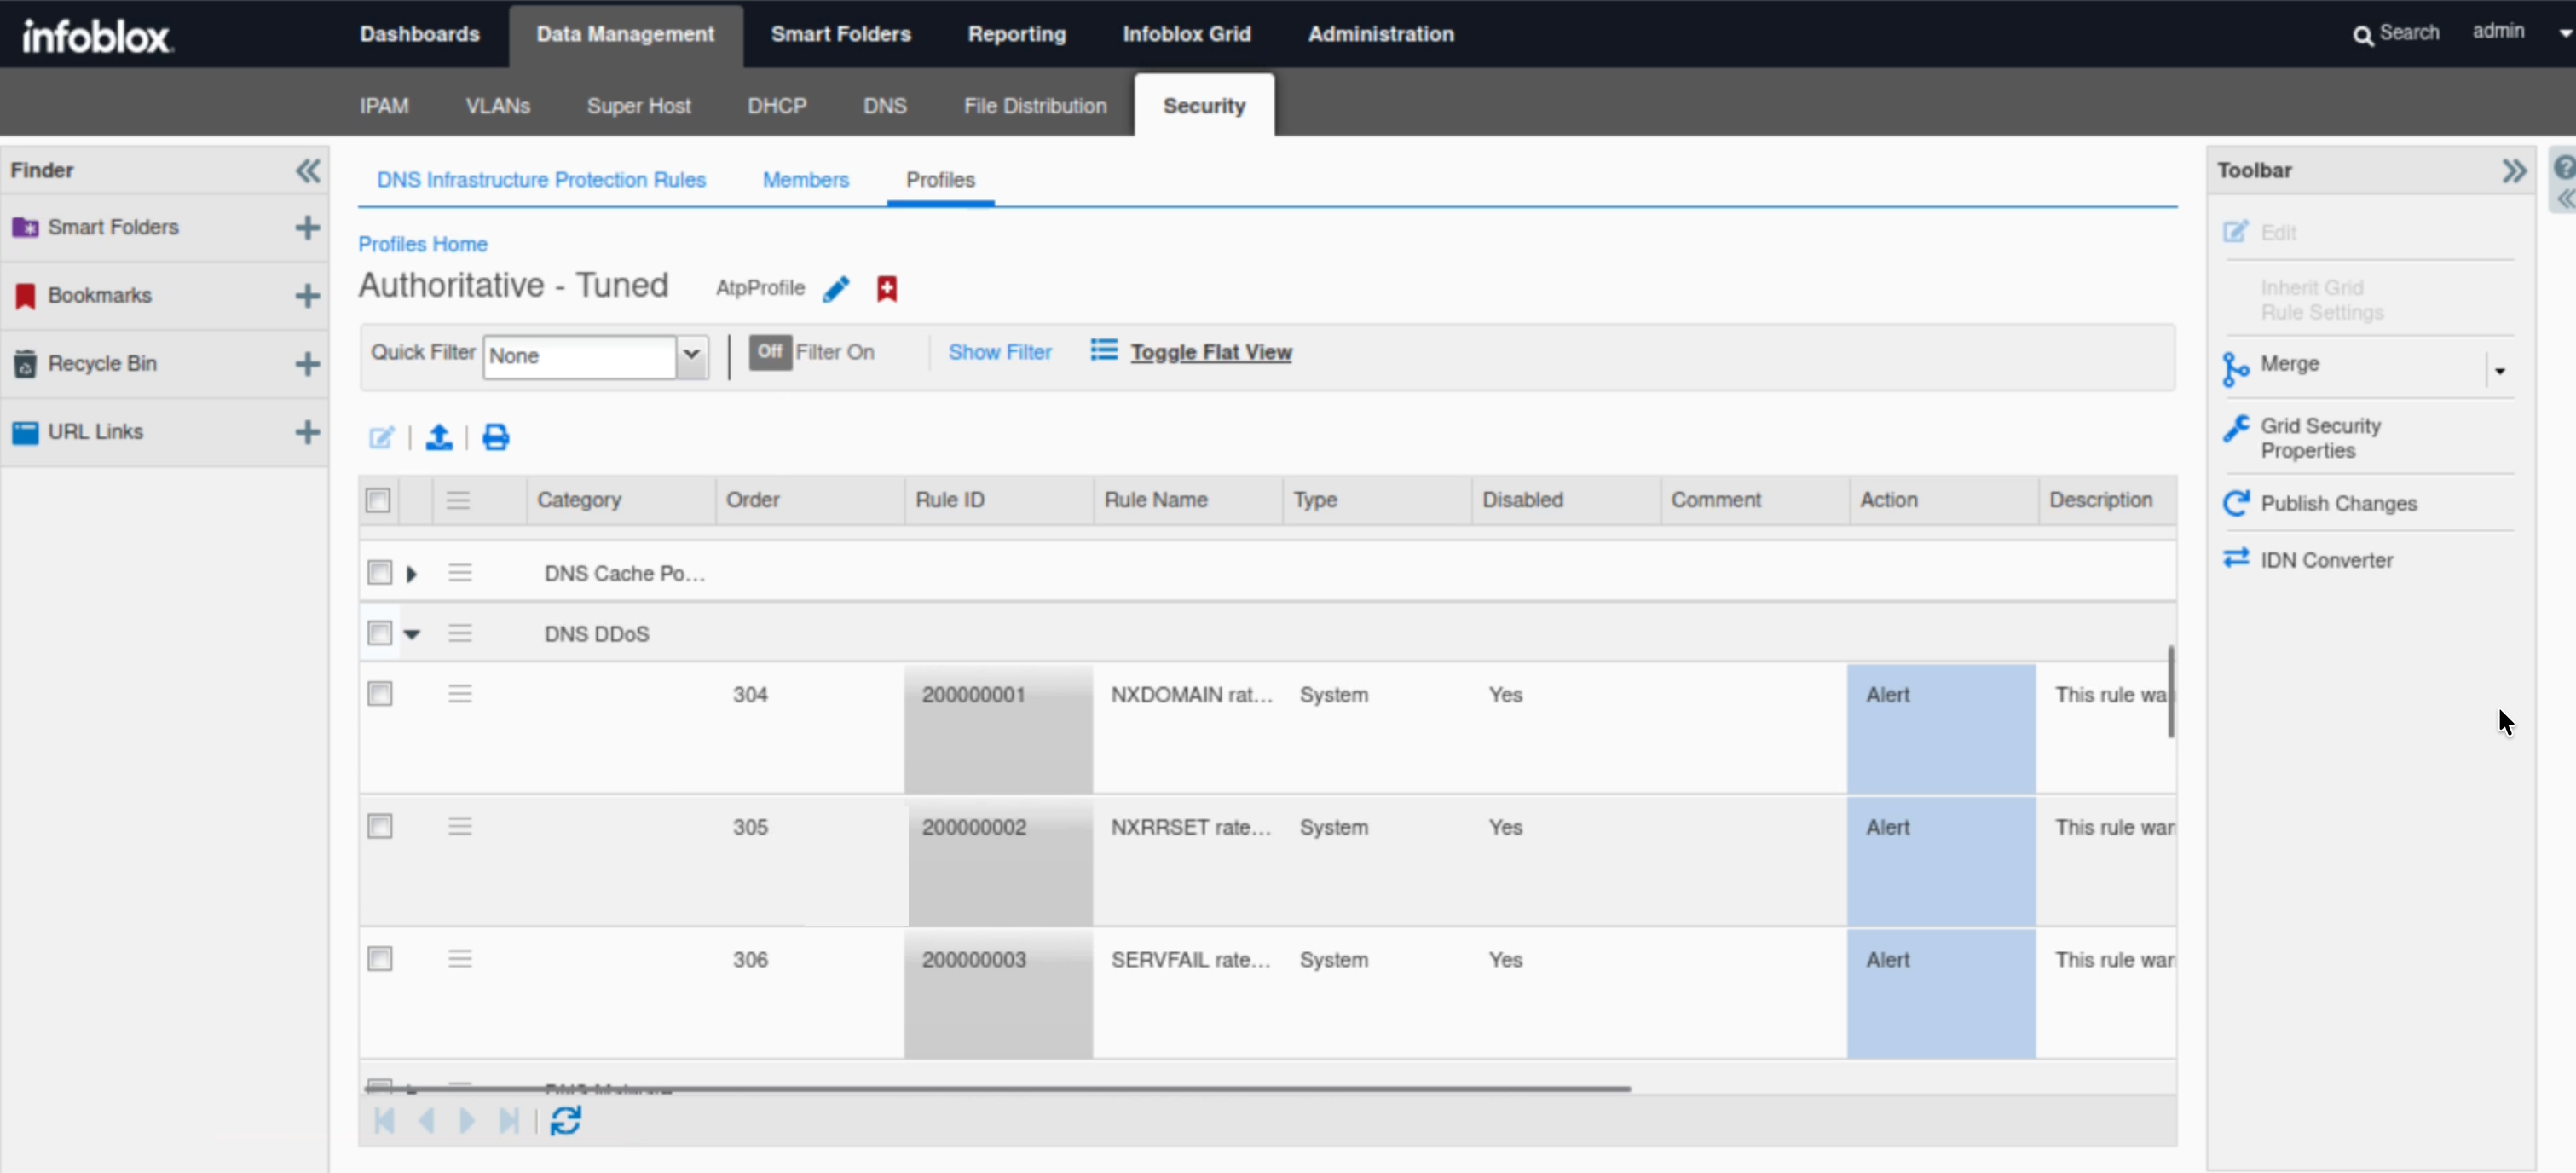Image resolution: width=2576 pixels, height=1173 pixels.
Task: Switch to the DHCP subtab
Action: click(777, 106)
